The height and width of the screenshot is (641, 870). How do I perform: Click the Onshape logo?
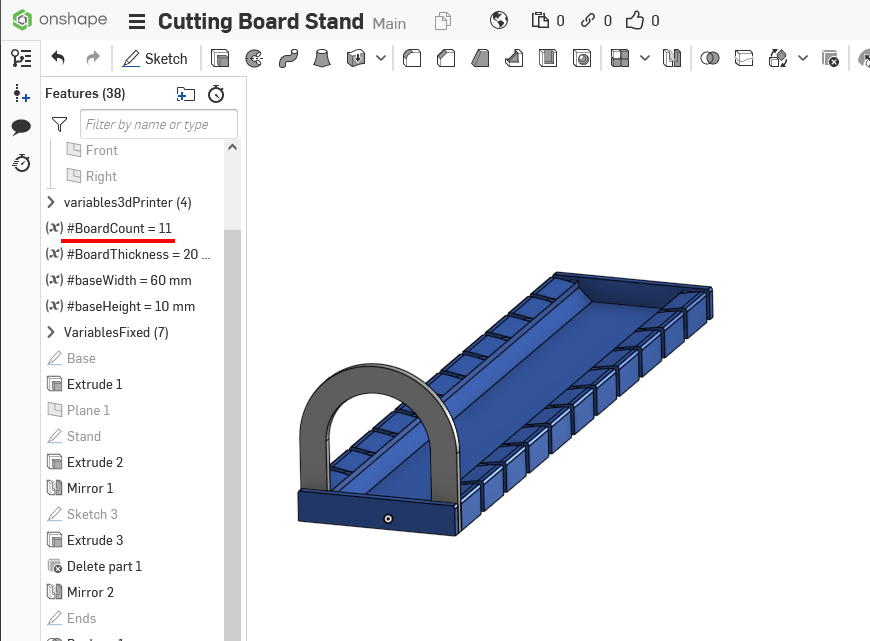tap(60, 20)
